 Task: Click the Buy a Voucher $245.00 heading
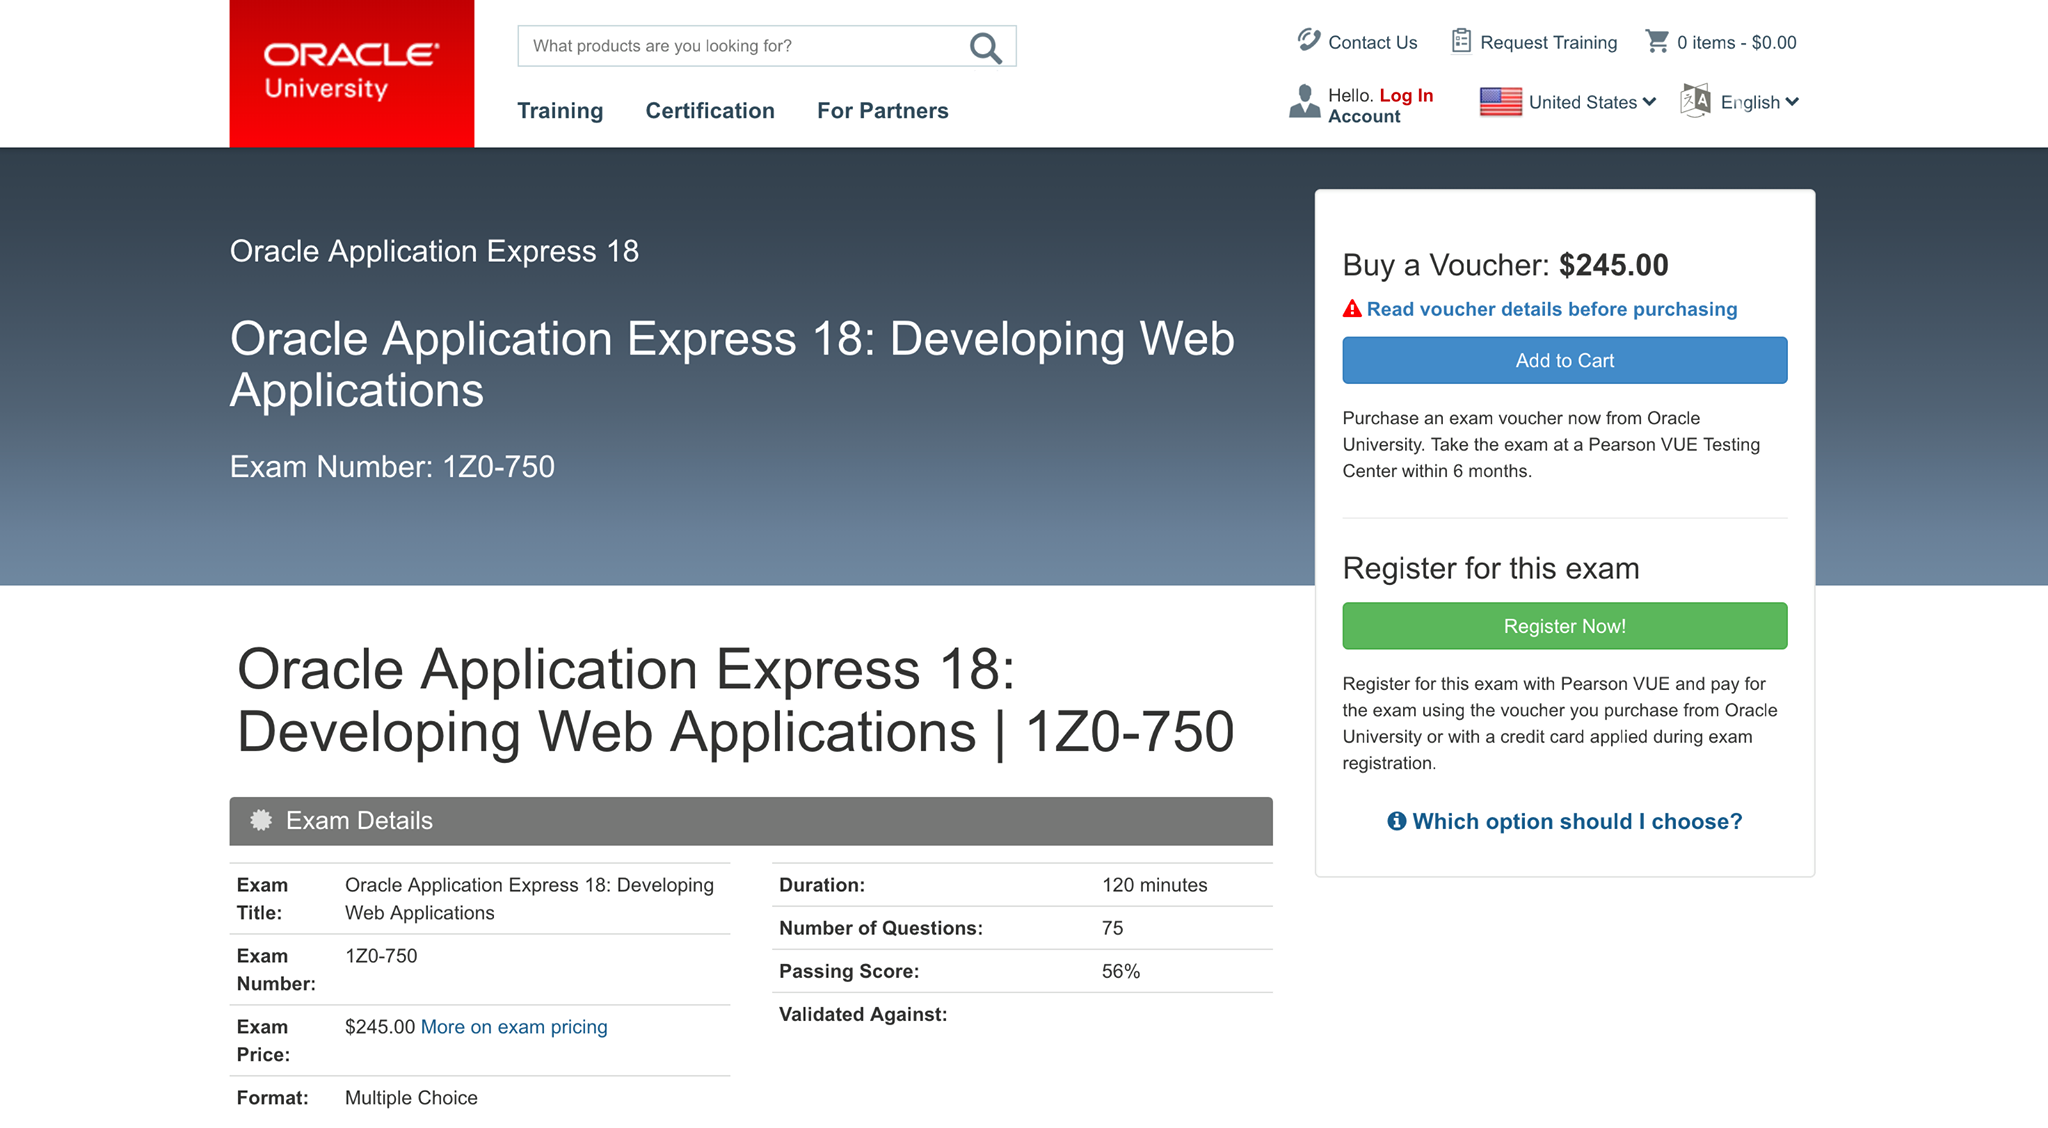pyautogui.click(x=1505, y=265)
